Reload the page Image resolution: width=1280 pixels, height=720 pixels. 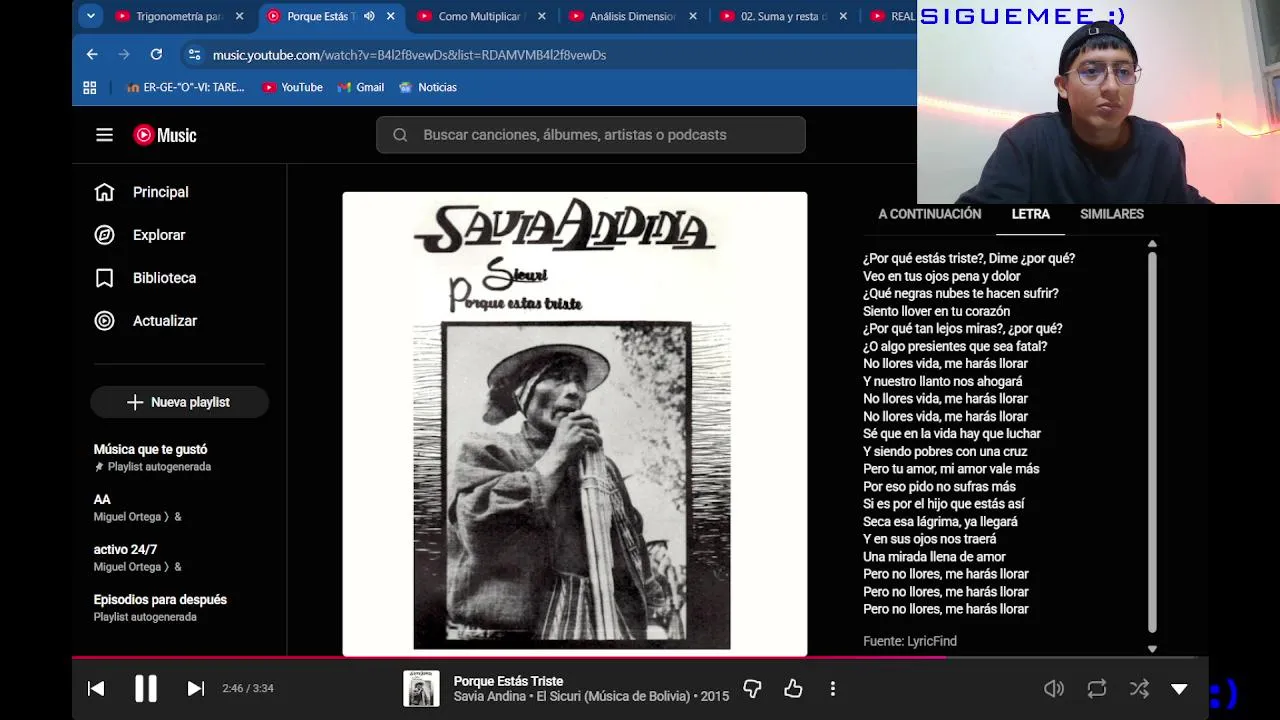point(156,55)
